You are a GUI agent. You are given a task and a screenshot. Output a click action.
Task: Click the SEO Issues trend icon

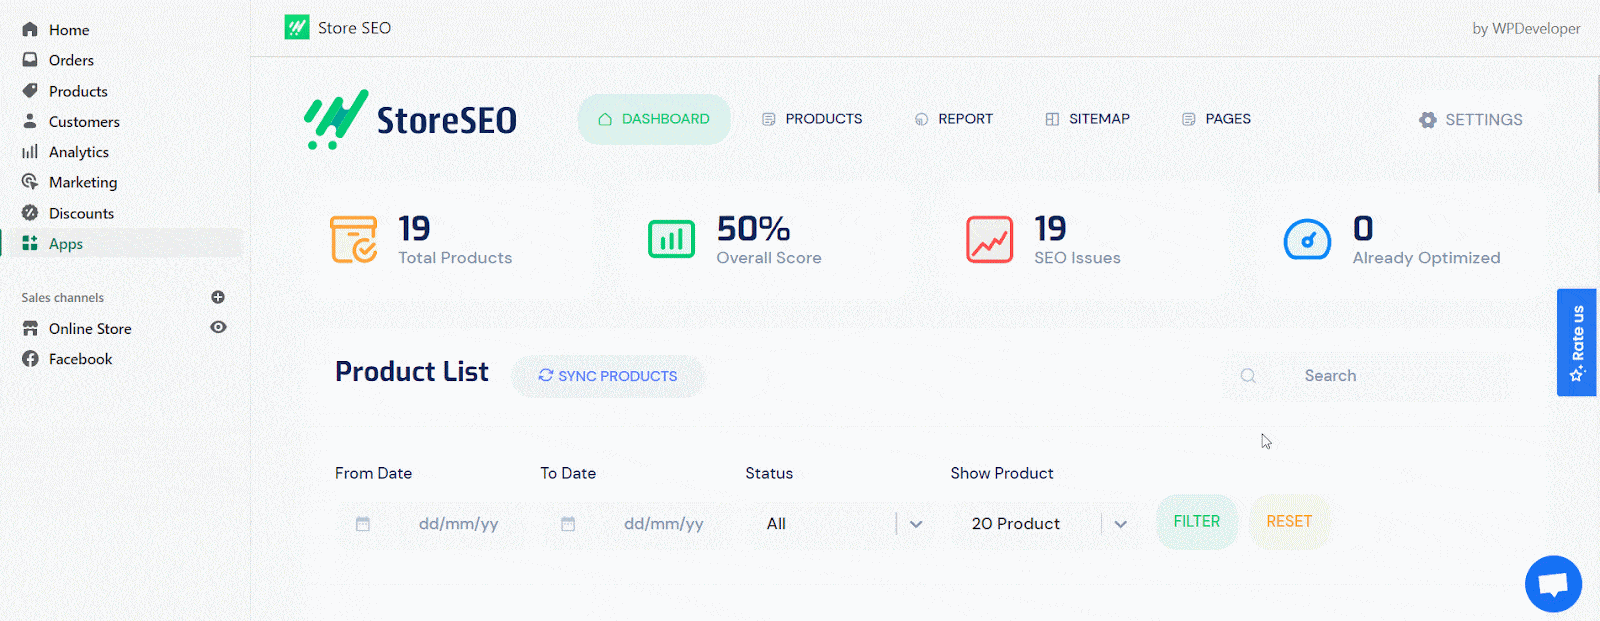click(x=990, y=240)
